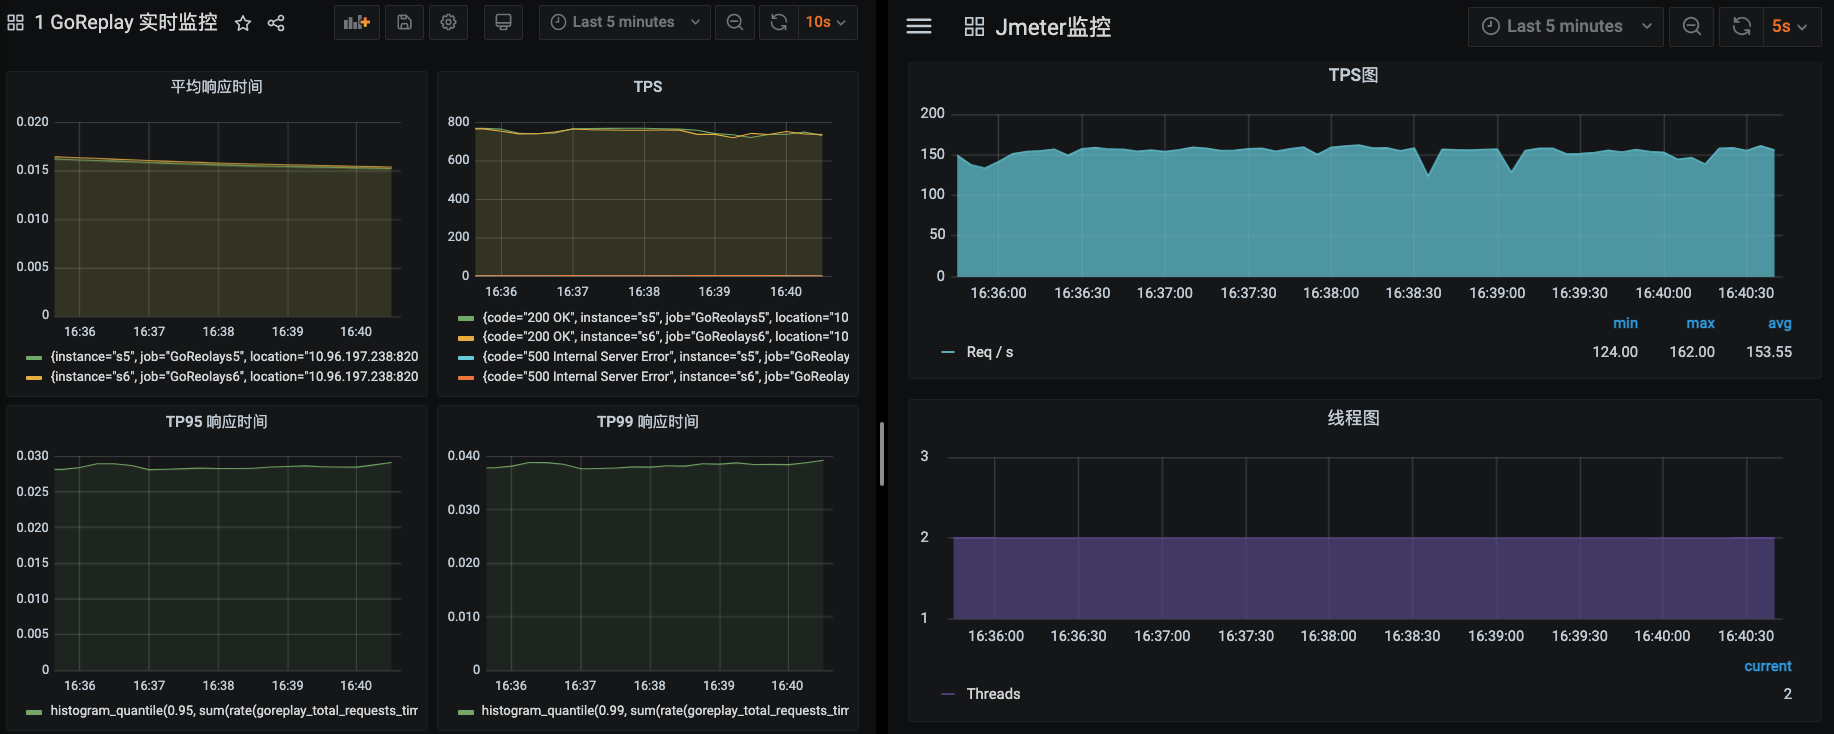
Task: Open GoReplay dashboard settings gear
Action: [449, 22]
